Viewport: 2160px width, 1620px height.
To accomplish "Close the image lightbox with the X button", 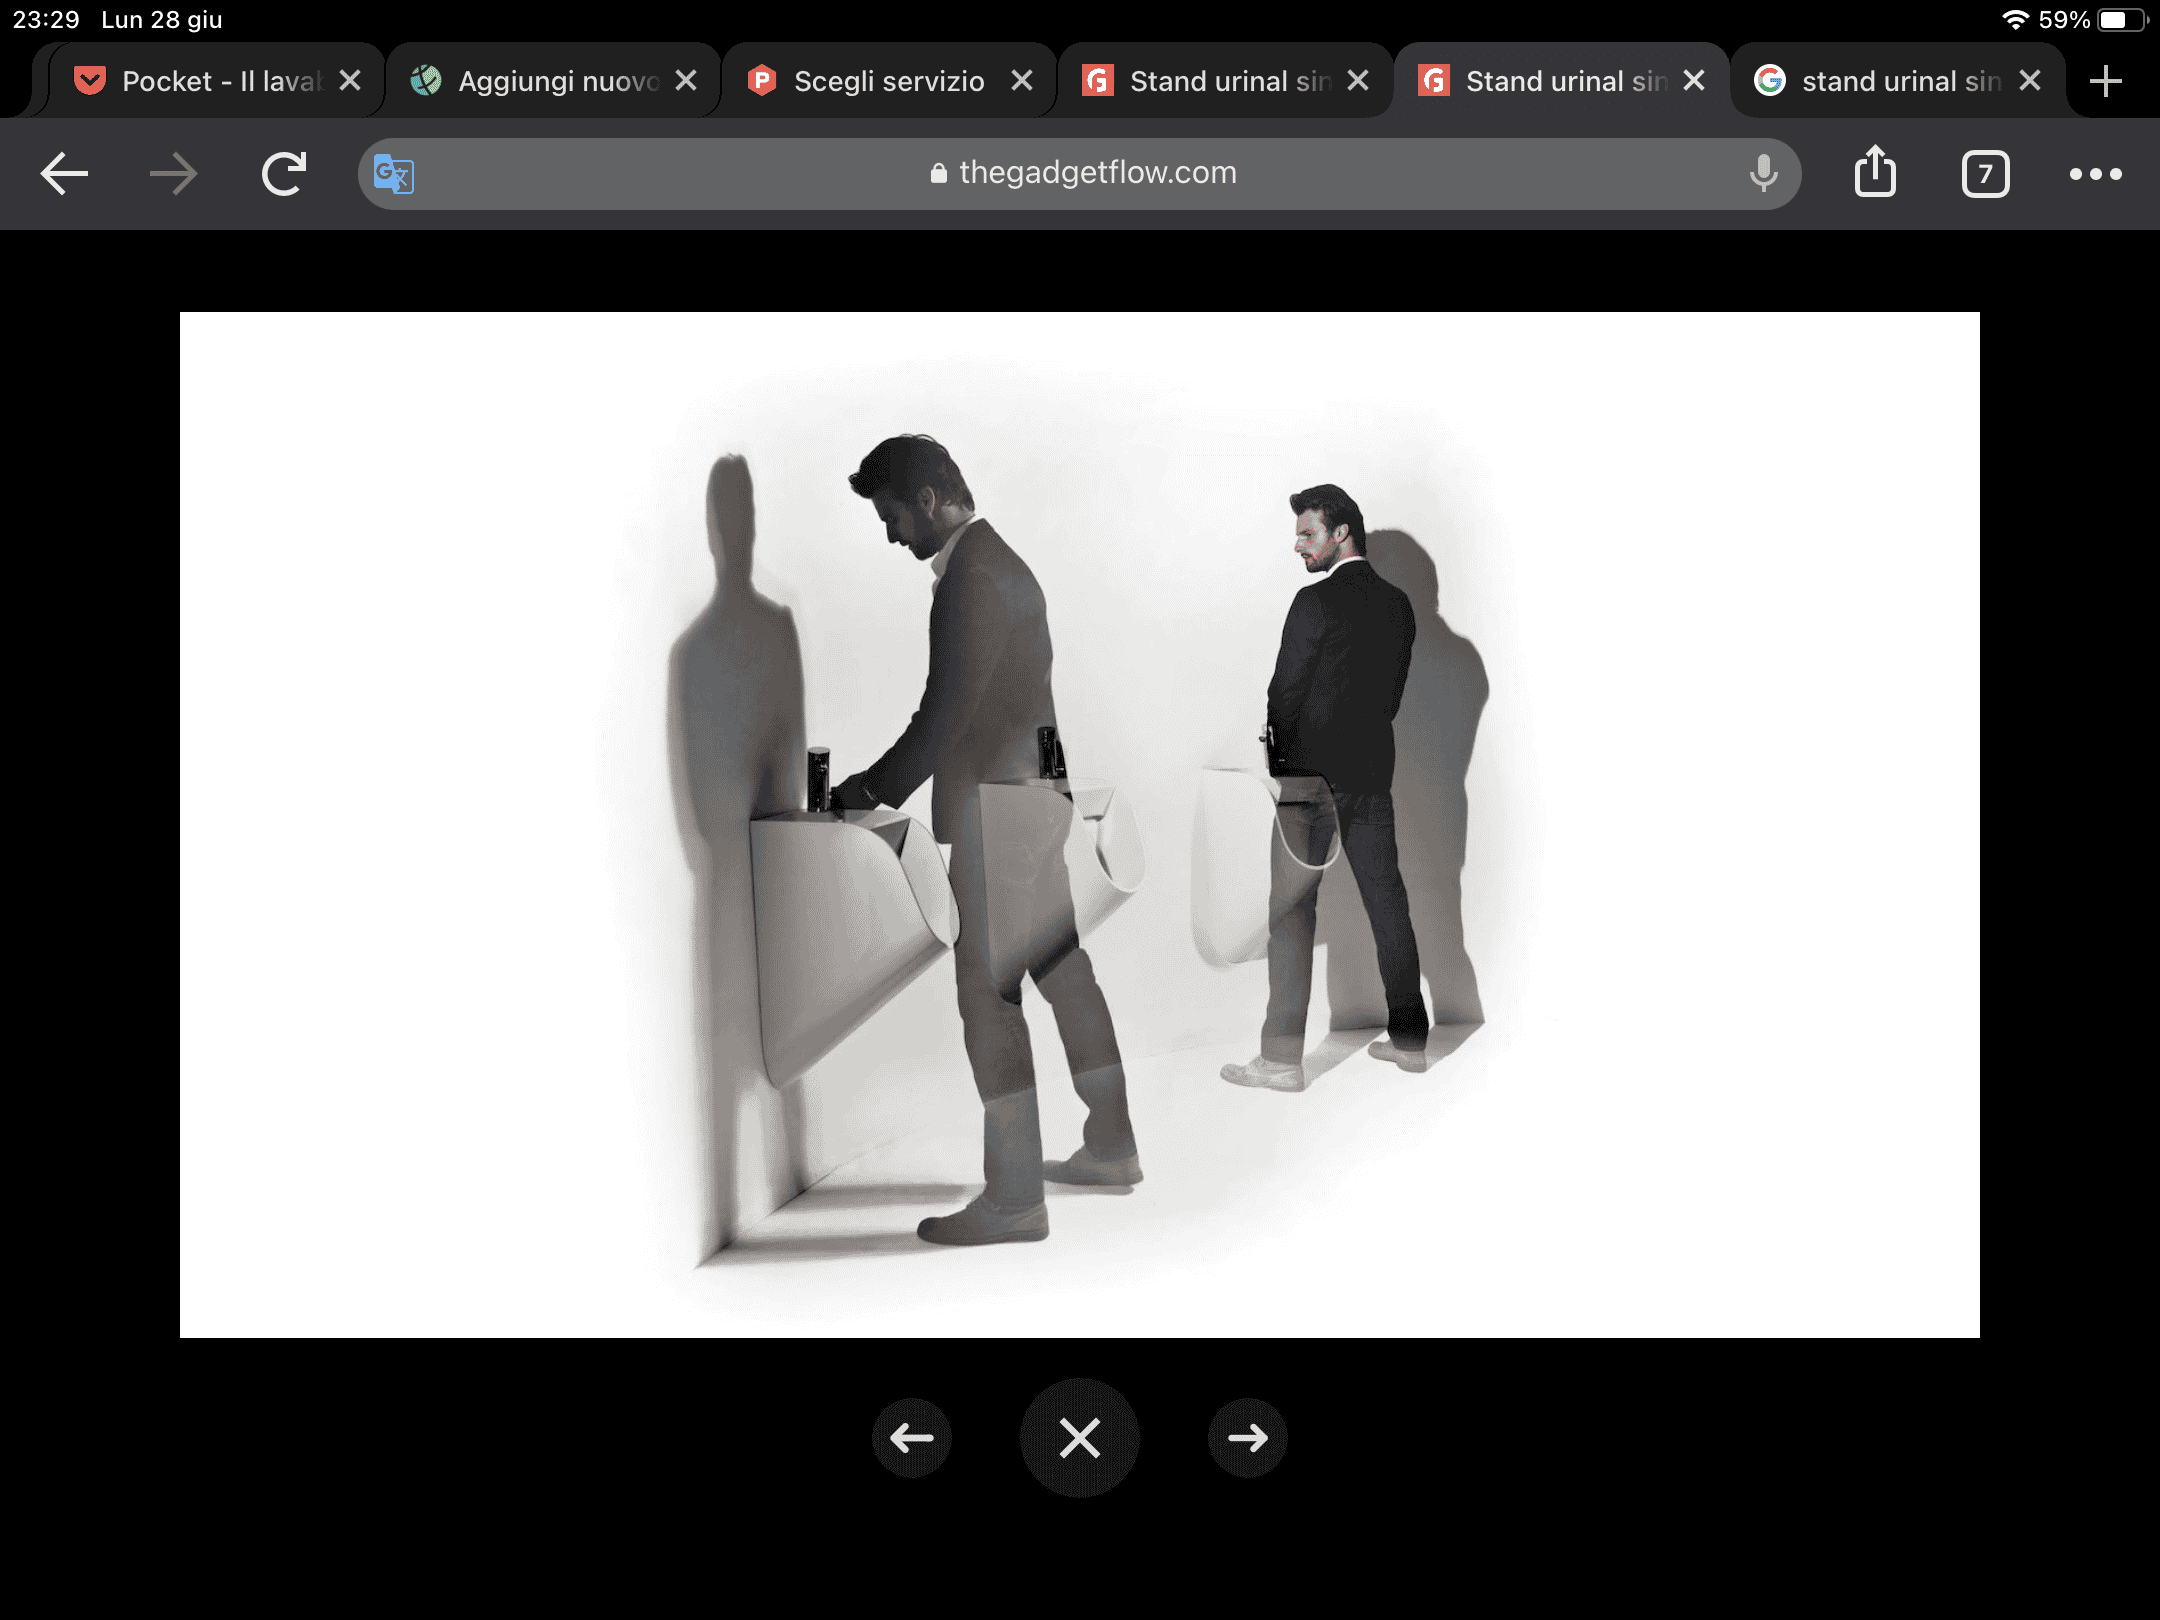I will point(1079,1438).
